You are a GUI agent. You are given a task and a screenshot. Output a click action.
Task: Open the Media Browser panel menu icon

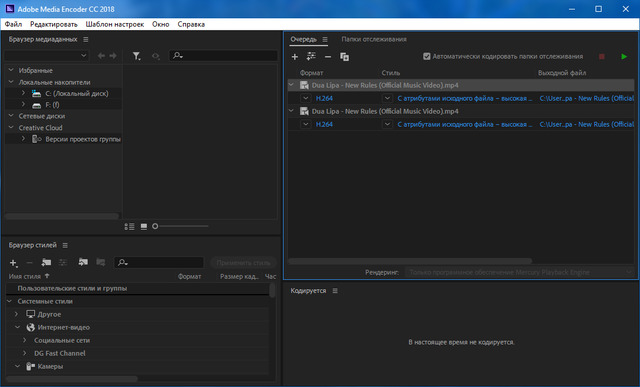(85, 39)
